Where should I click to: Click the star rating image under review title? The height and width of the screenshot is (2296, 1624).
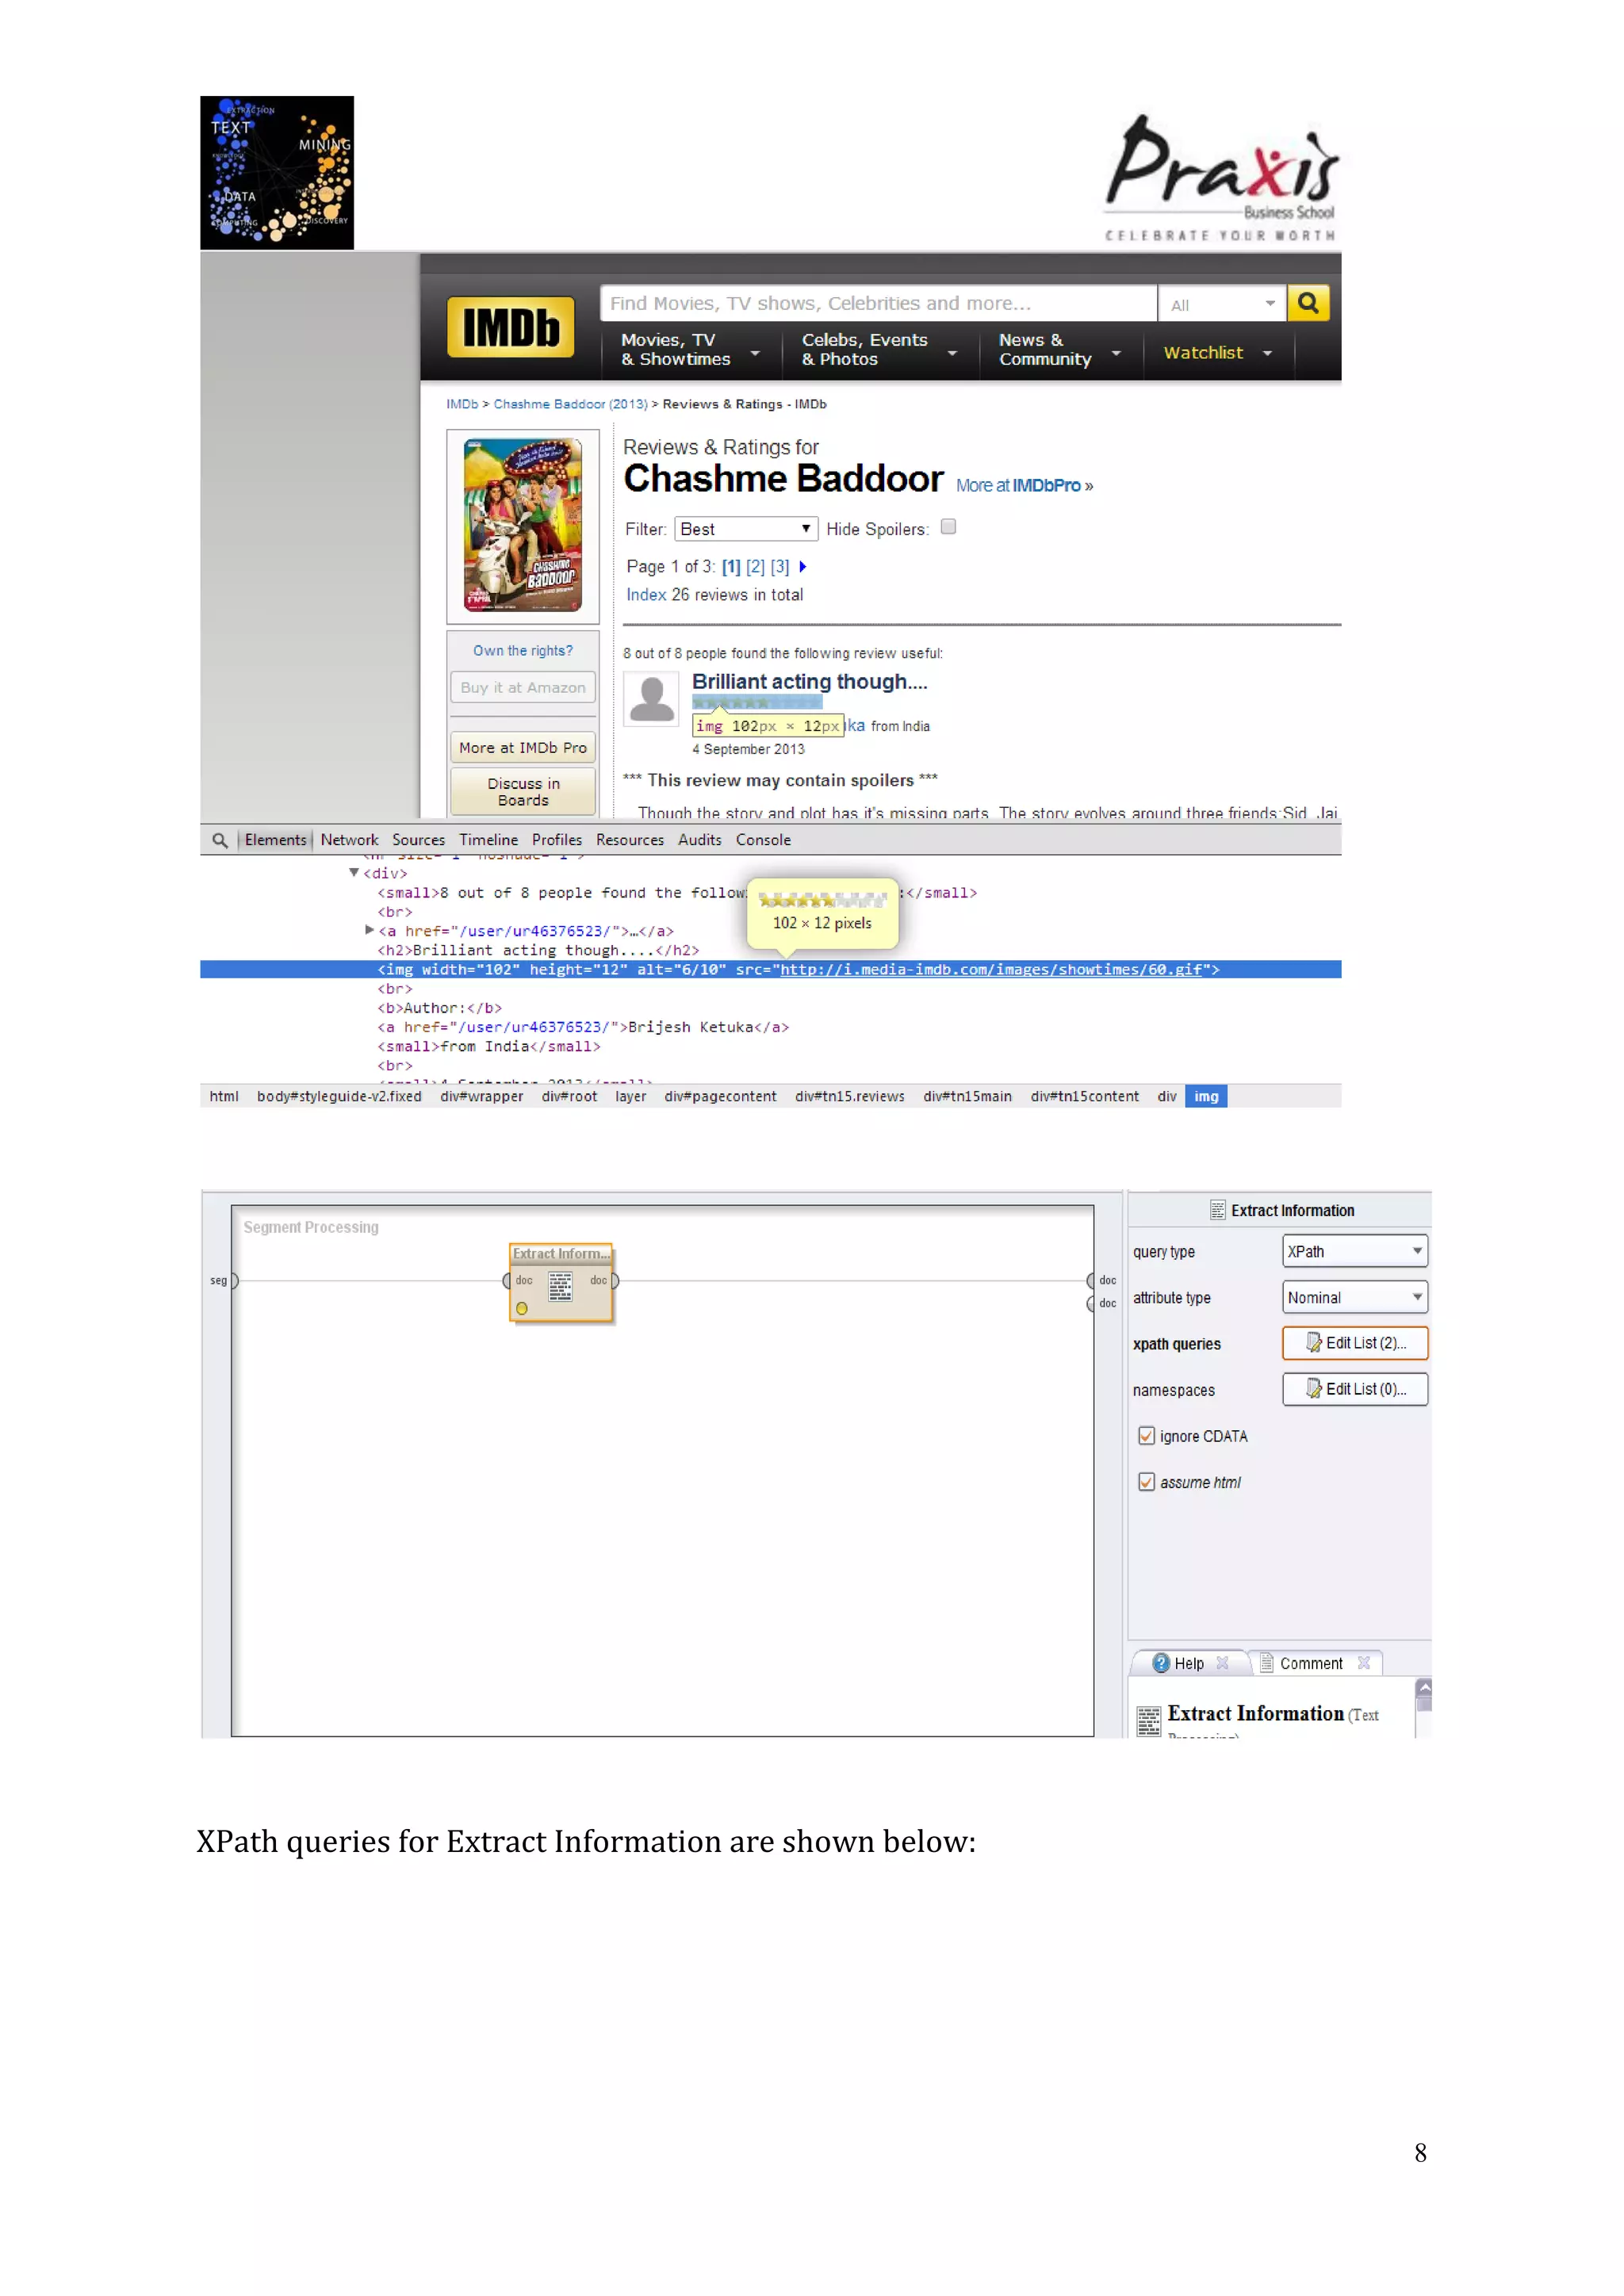(x=757, y=703)
